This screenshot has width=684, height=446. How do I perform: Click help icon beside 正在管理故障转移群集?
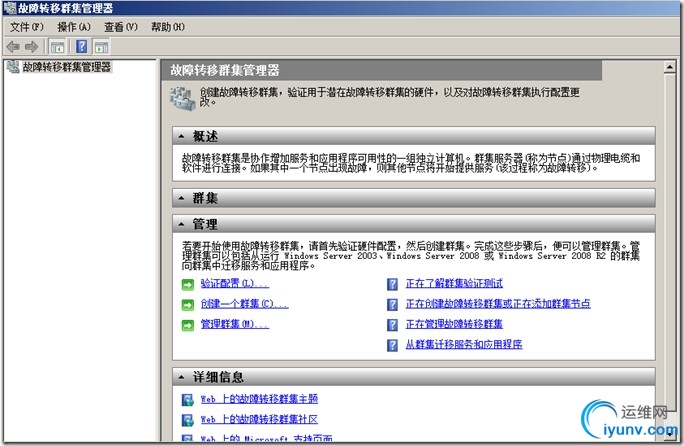click(392, 325)
